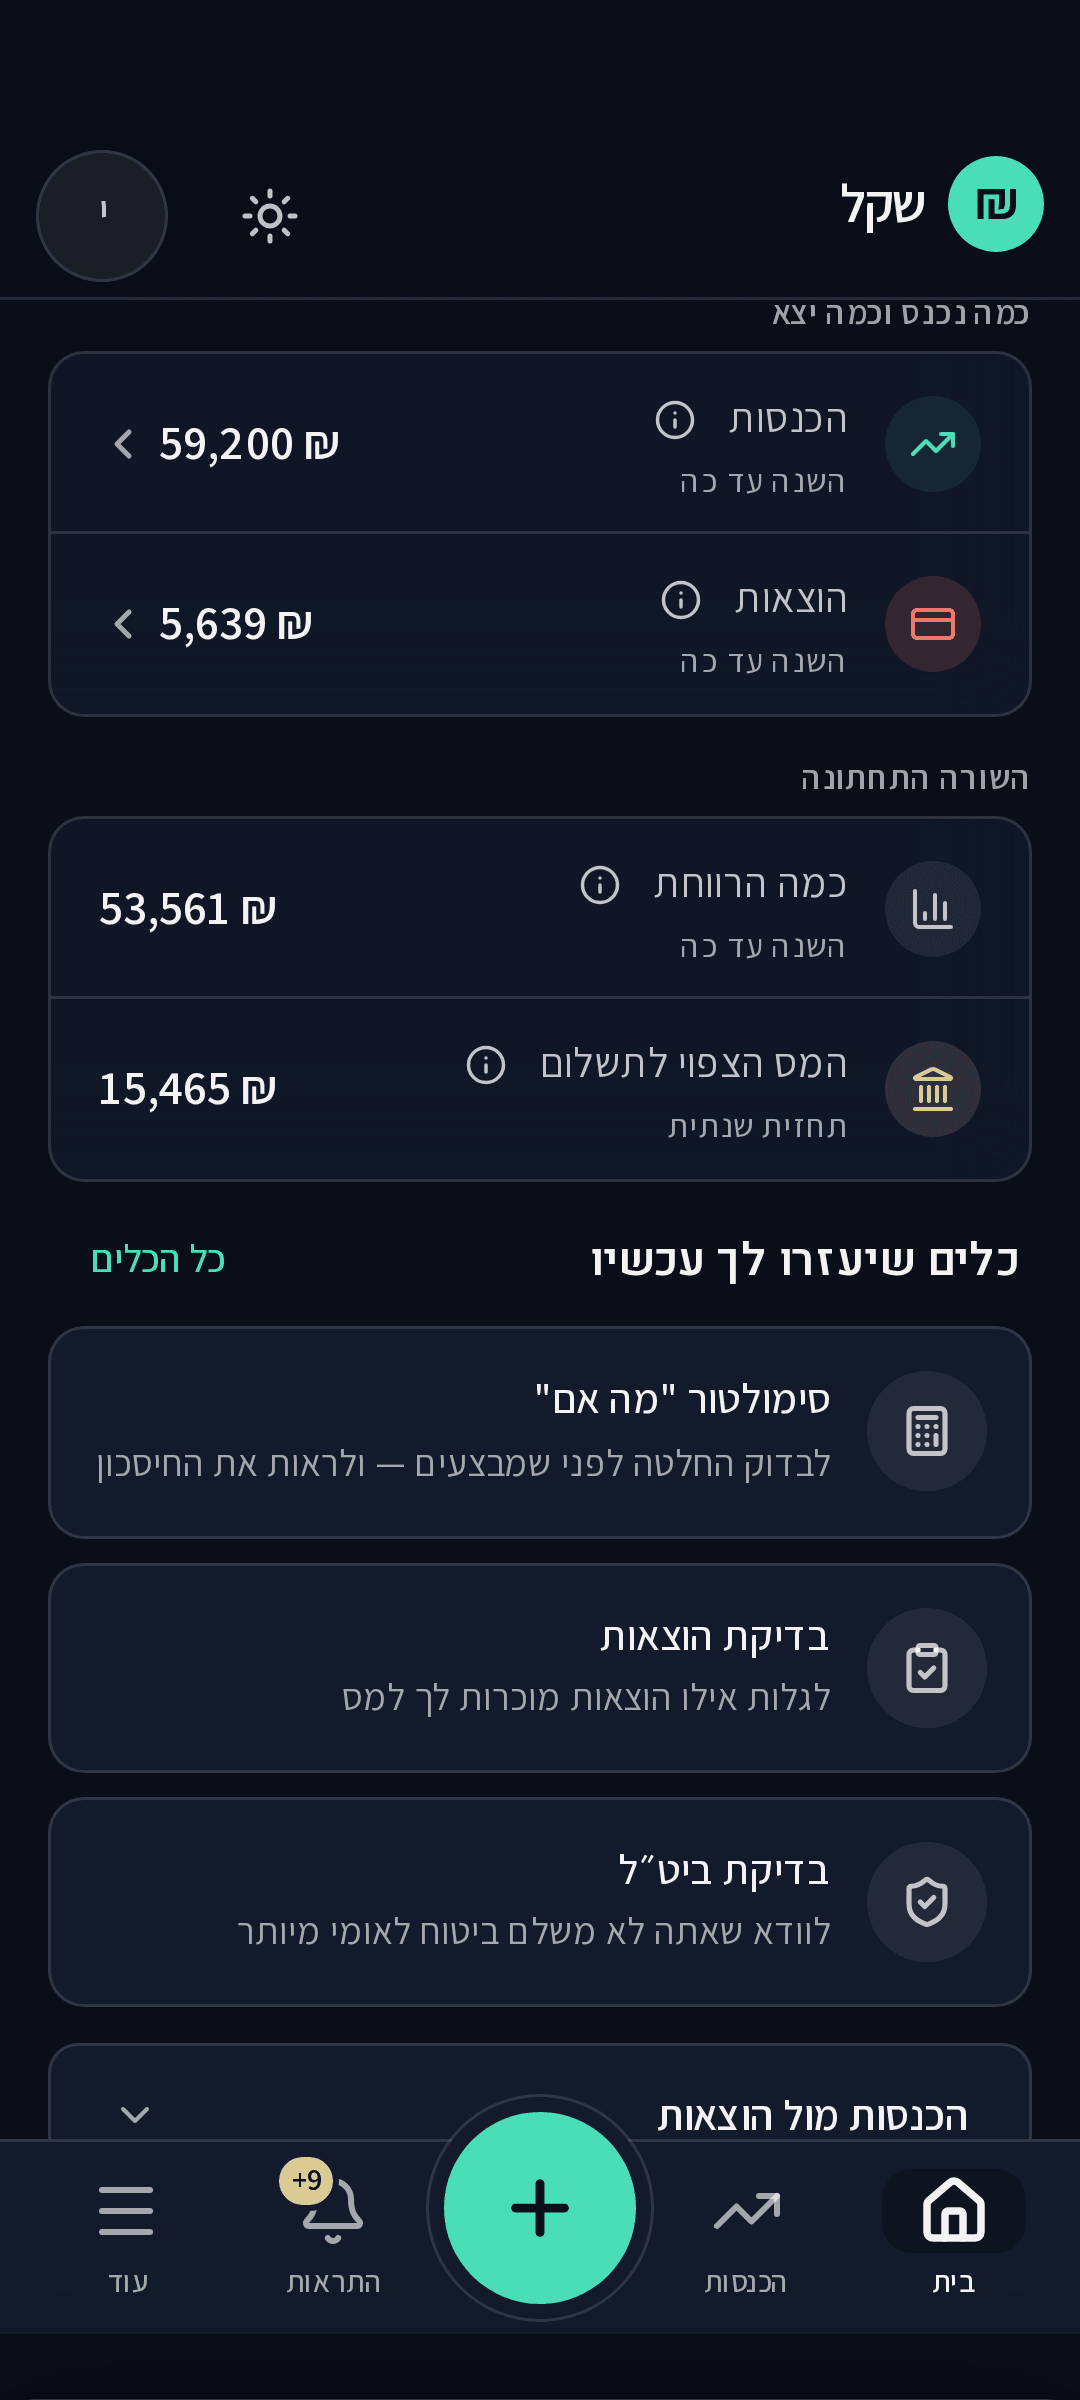The image size is (1080, 2400).
Task: Open expenses details chevron next to 5,639
Action: pyautogui.click(x=124, y=624)
